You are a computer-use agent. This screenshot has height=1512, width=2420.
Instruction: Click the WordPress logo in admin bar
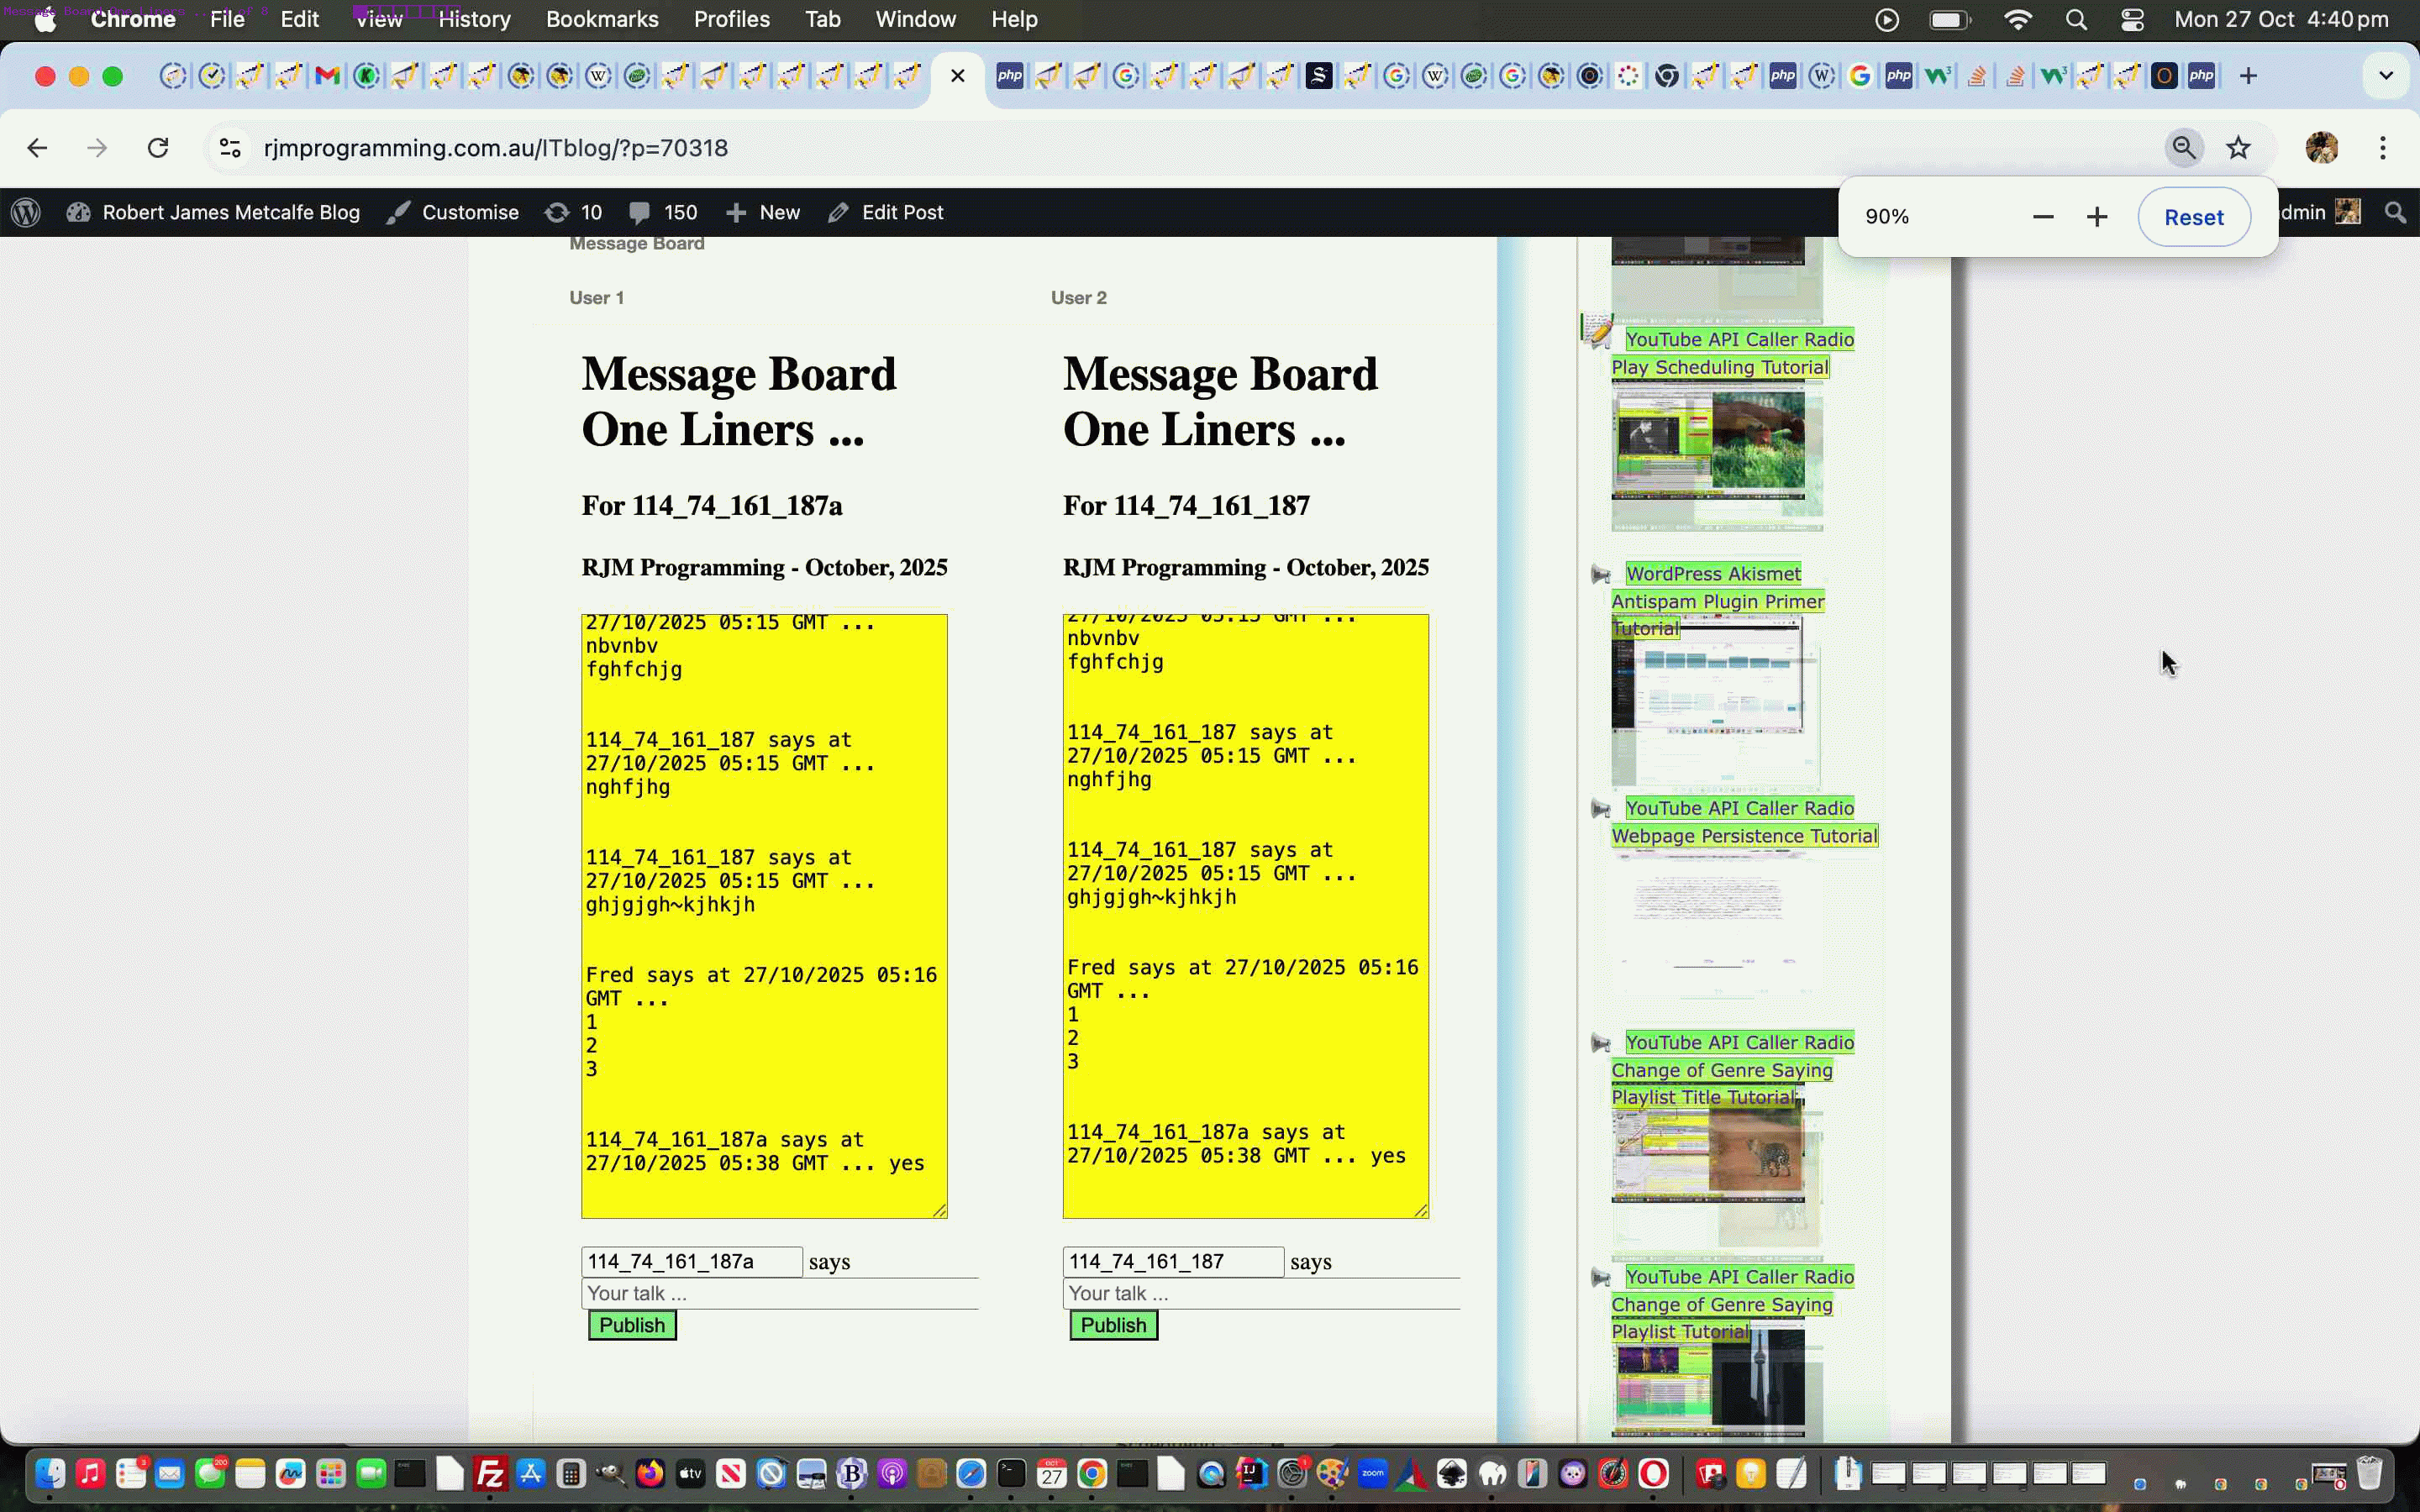click(26, 212)
